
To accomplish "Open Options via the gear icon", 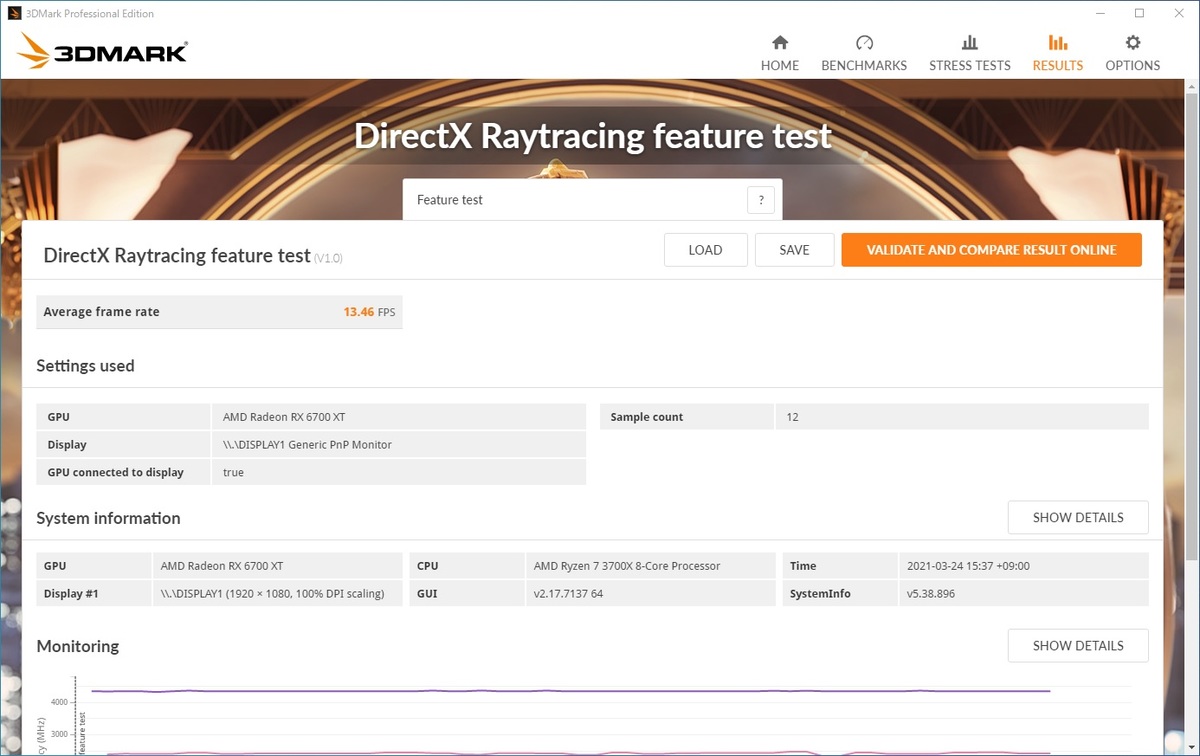I will pyautogui.click(x=1133, y=43).
